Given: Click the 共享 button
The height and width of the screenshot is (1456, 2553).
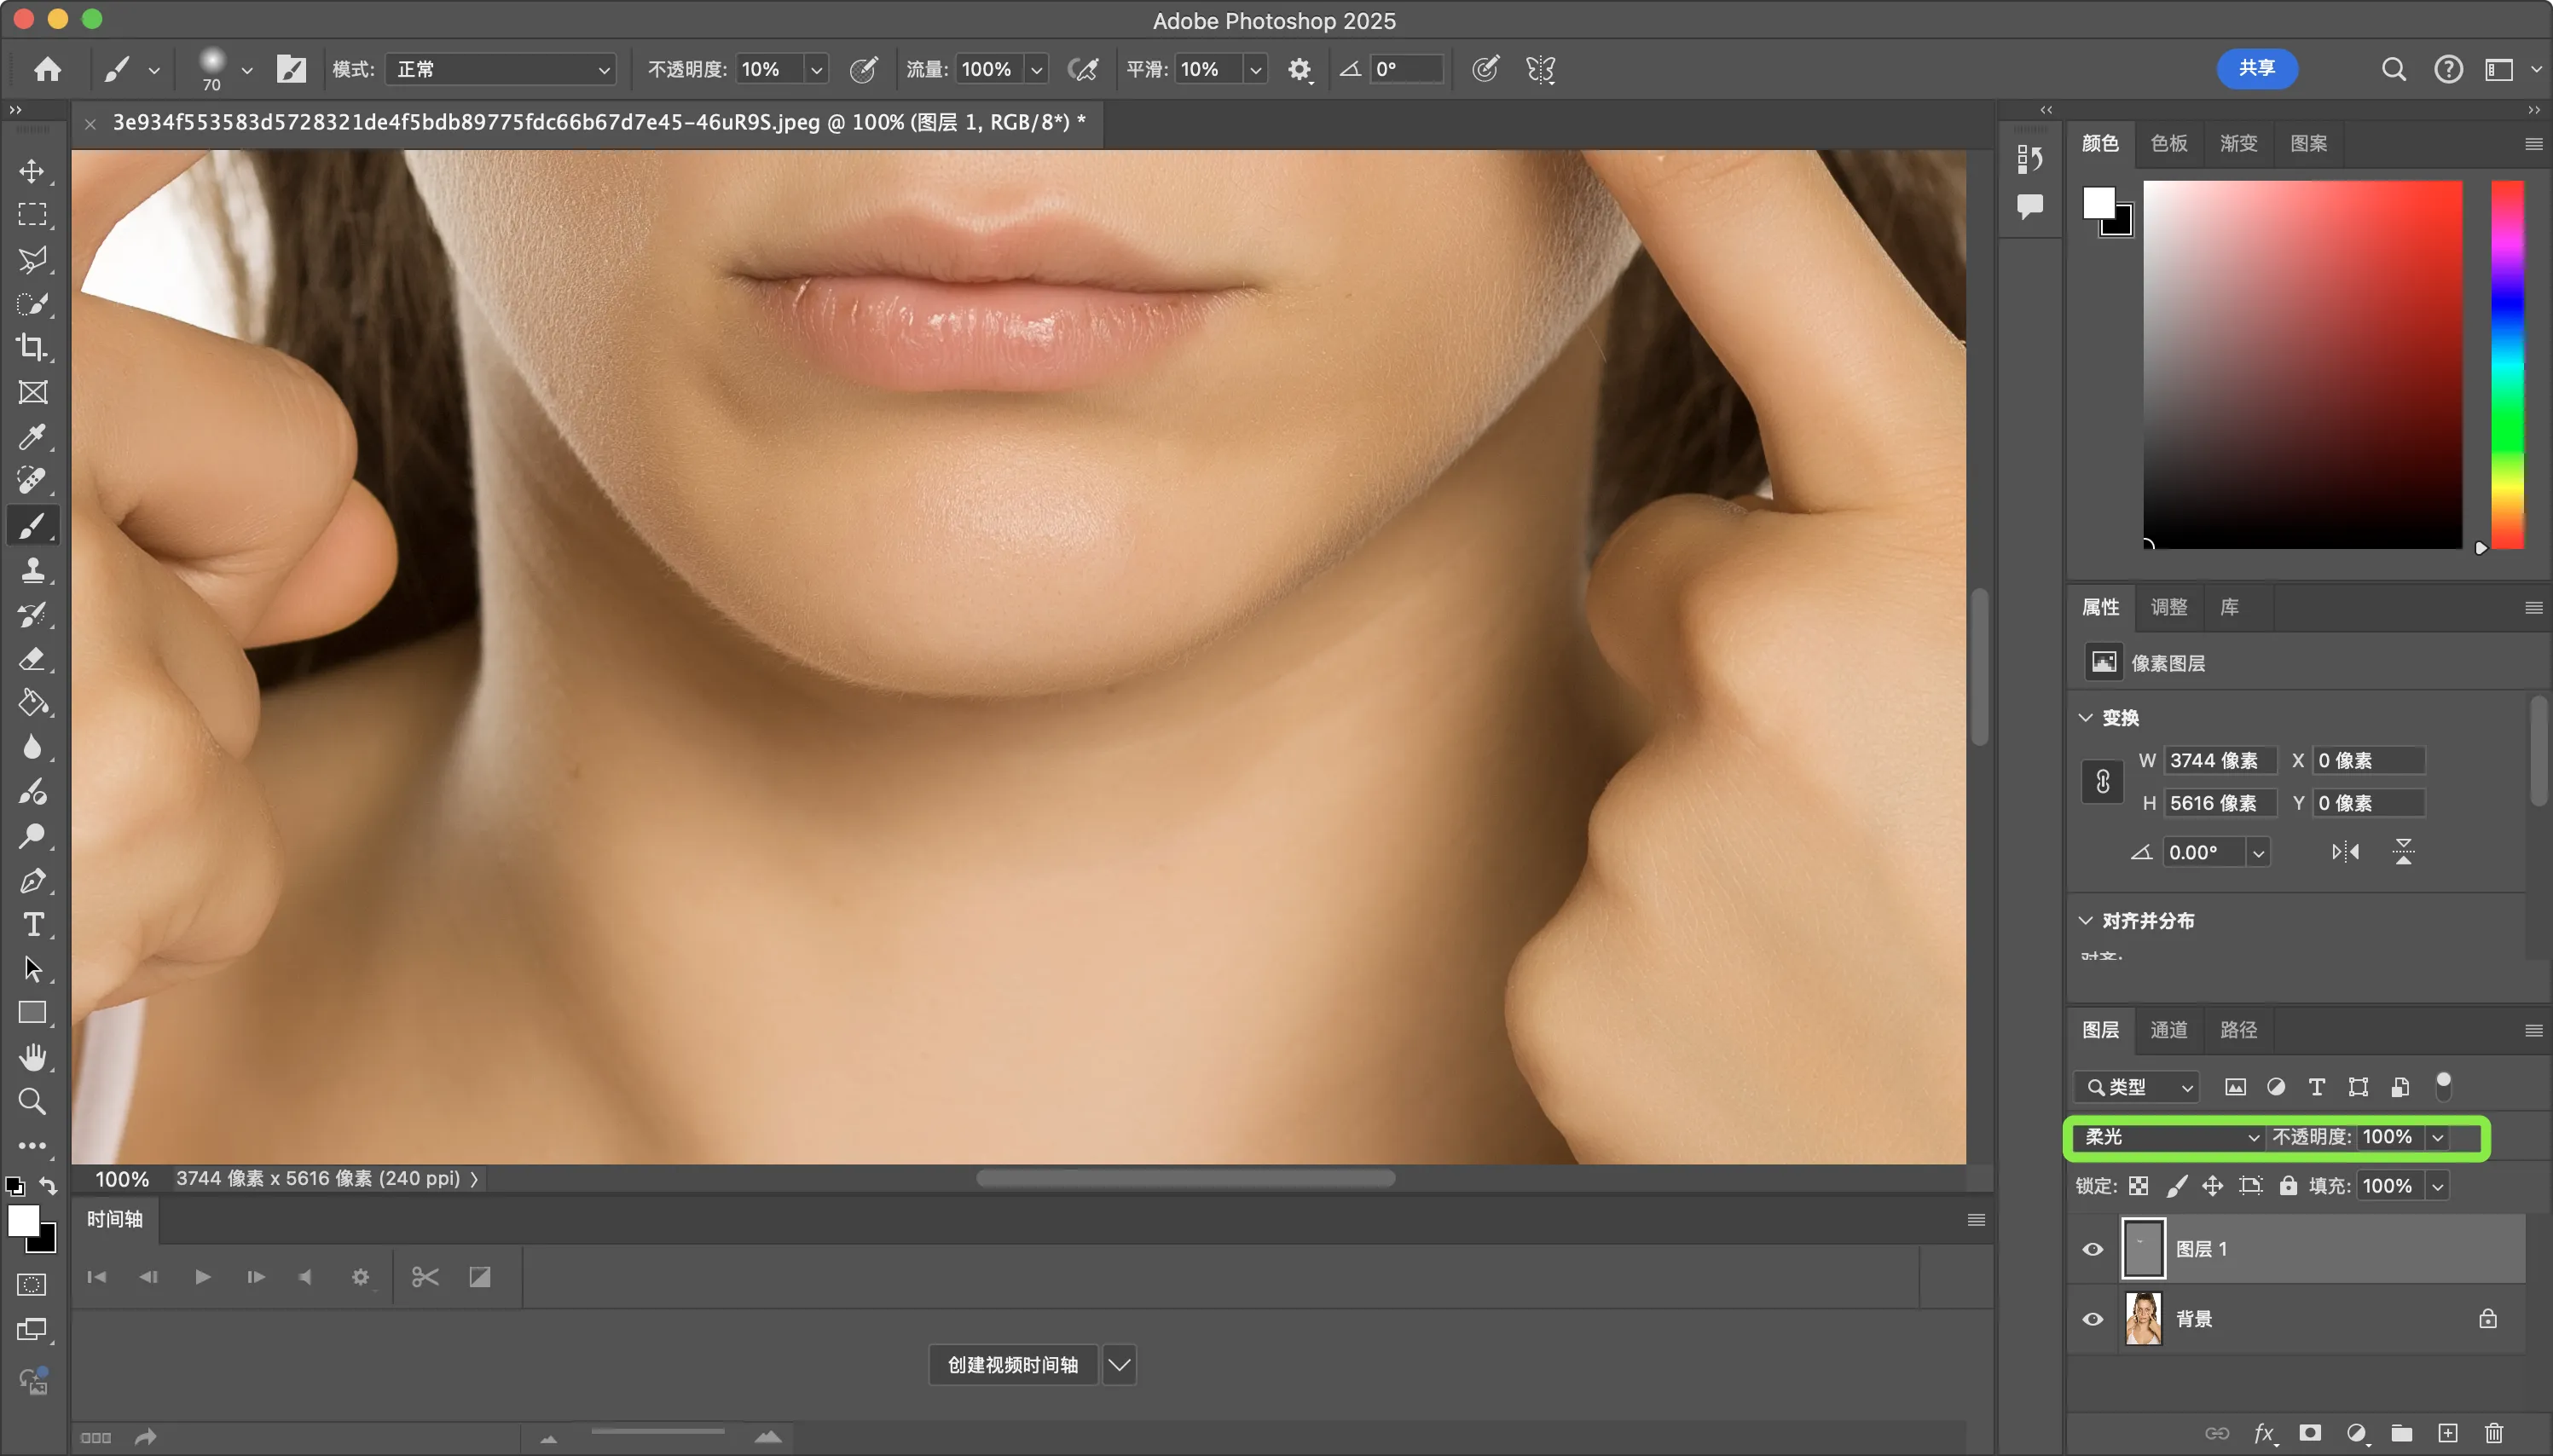Looking at the screenshot, I should pos(2257,68).
